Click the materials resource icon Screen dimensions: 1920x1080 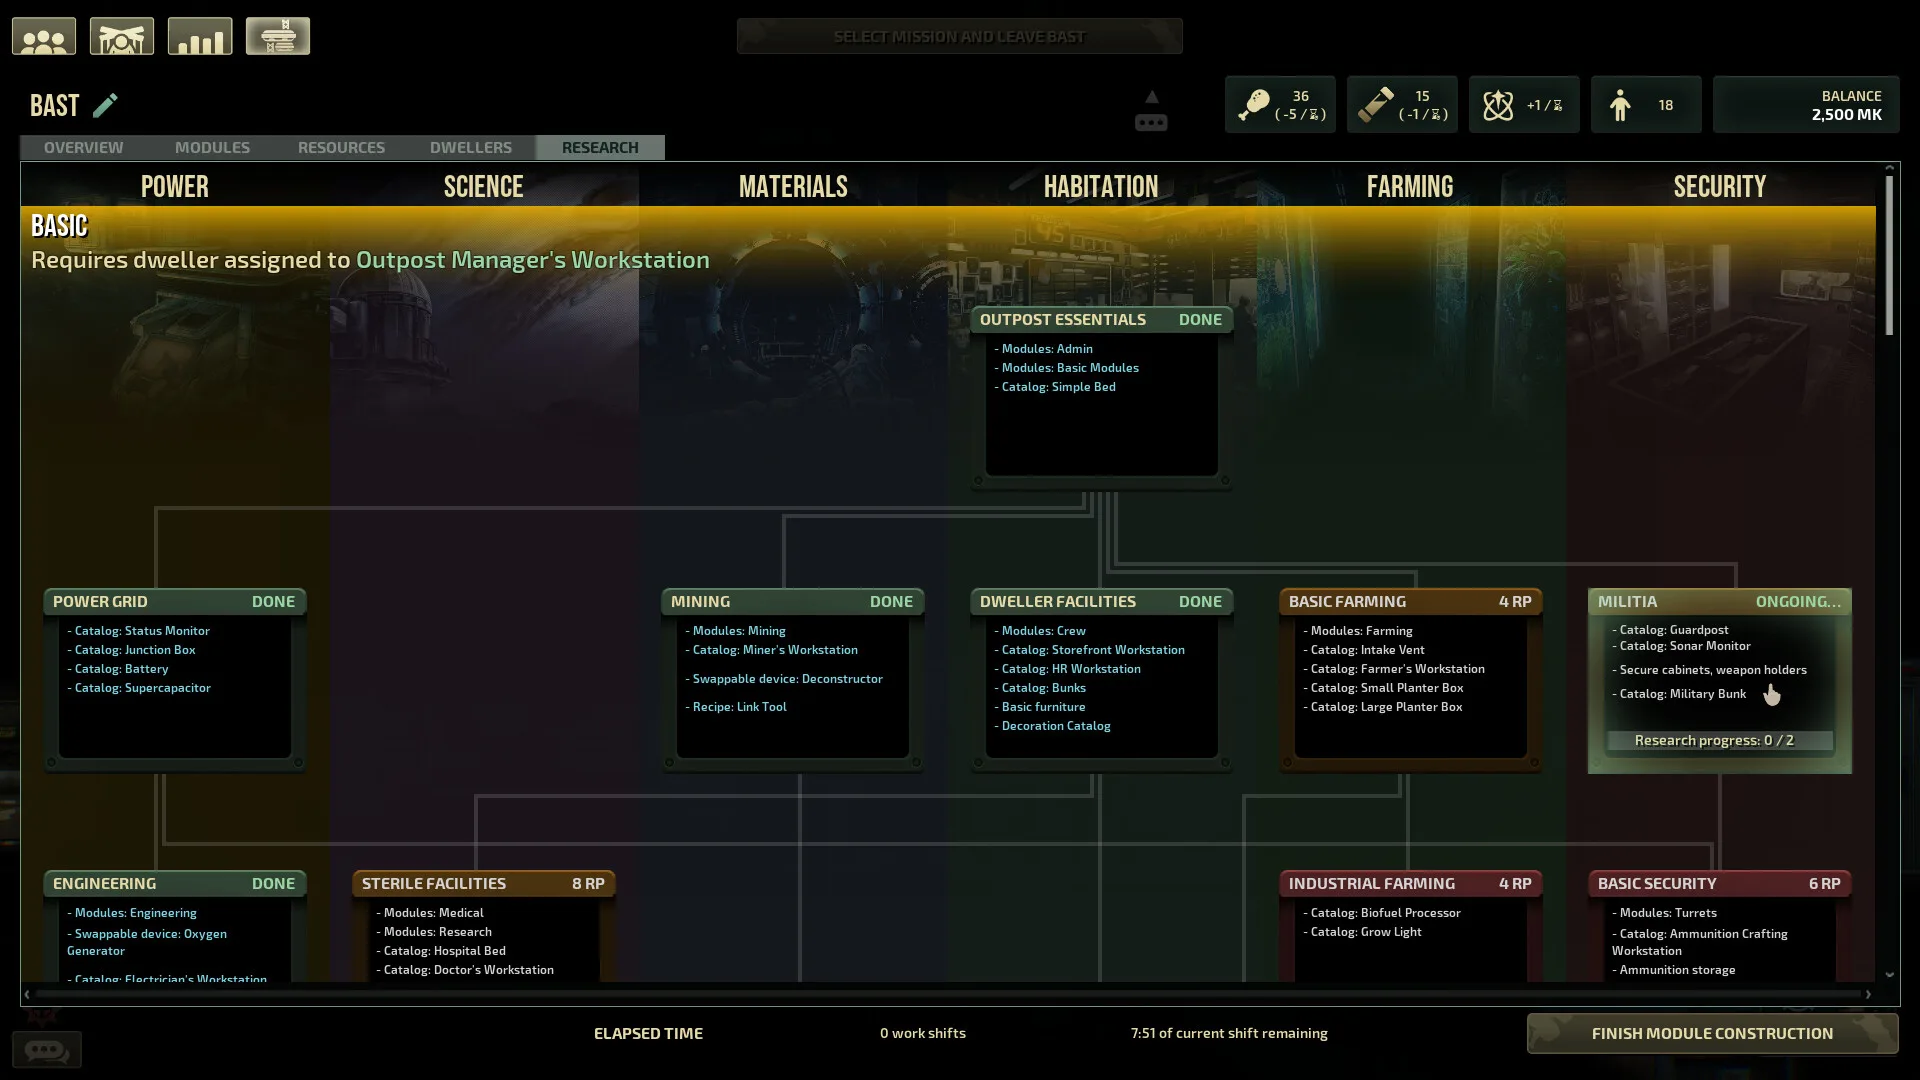click(x=1375, y=105)
